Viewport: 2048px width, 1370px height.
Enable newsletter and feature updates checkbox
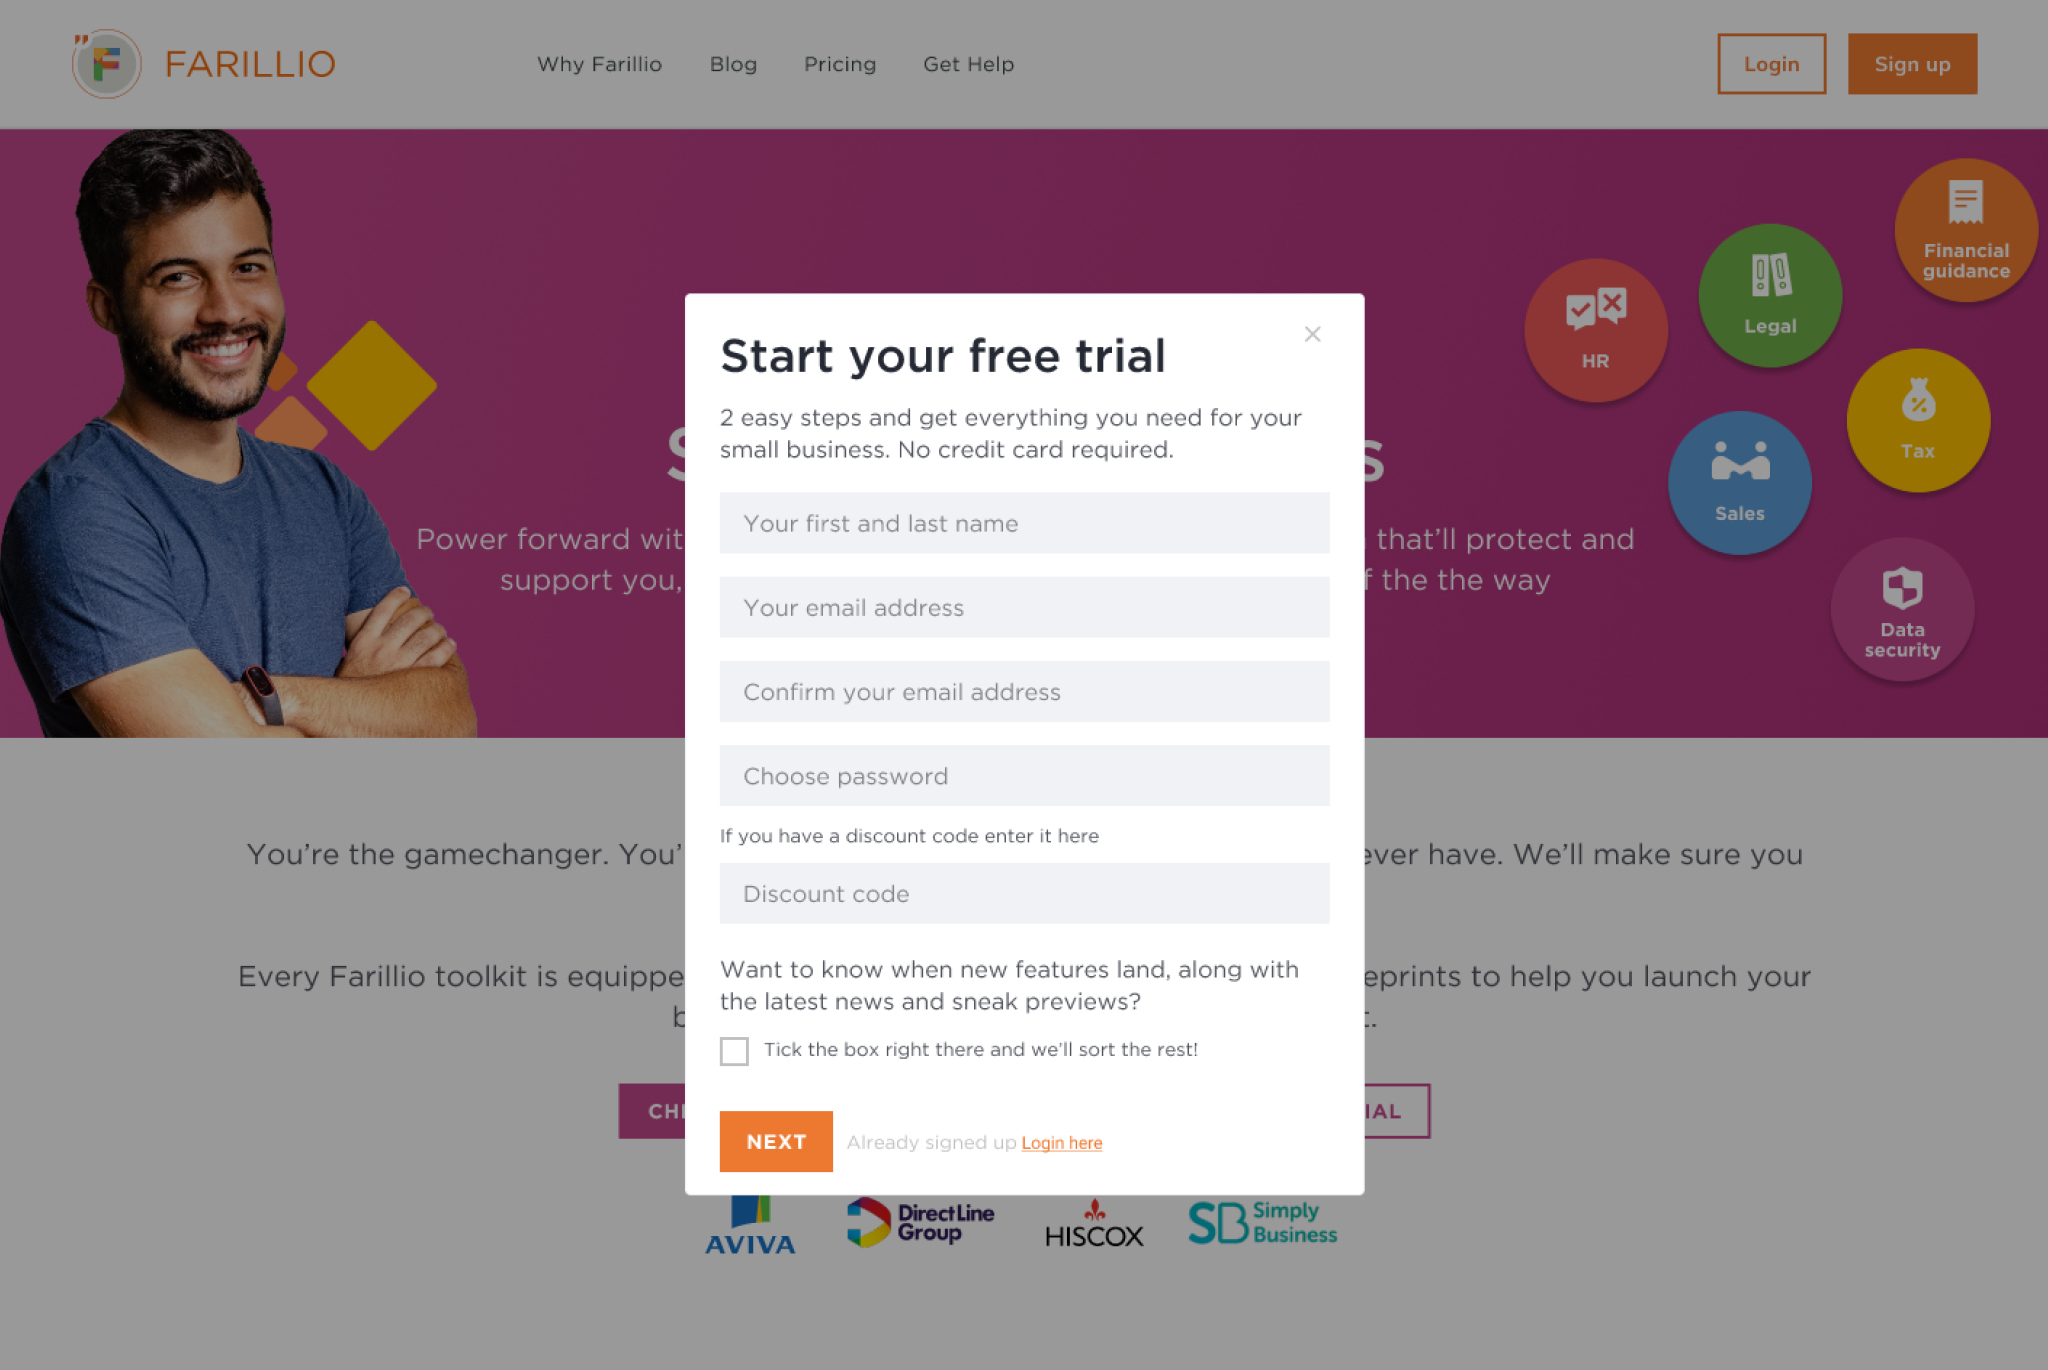coord(732,1050)
